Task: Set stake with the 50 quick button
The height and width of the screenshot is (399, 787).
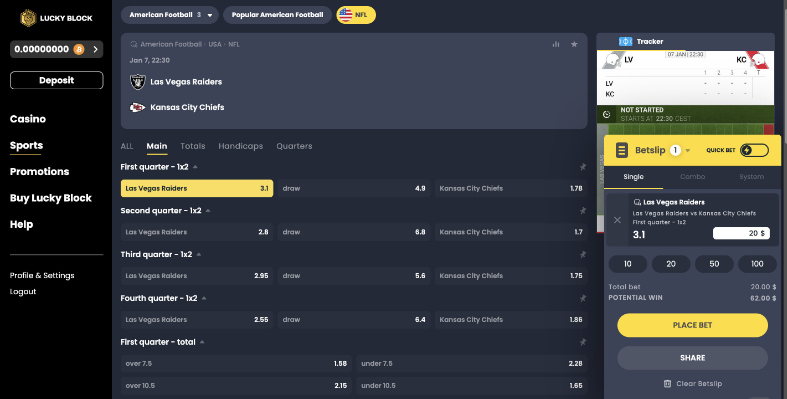Action: tap(714, 264)
